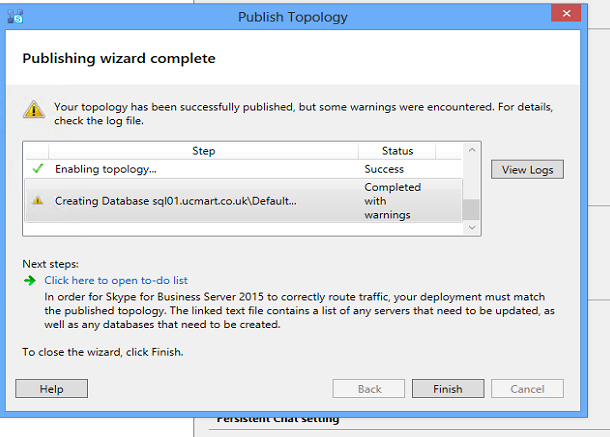This screenshot has width=610, height=437.
Task: Open the to-do list link
Action: click(116, 281)
